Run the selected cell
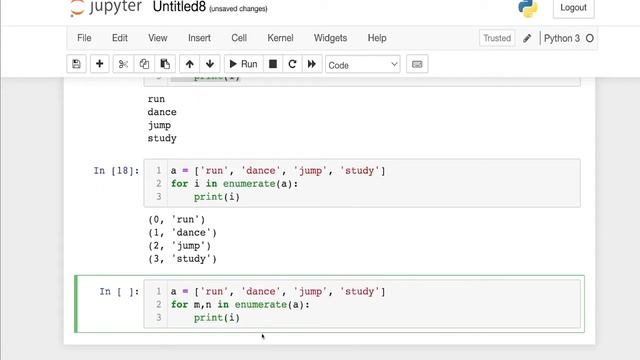Viewport: 640px width, 360px height. (243, 64)
